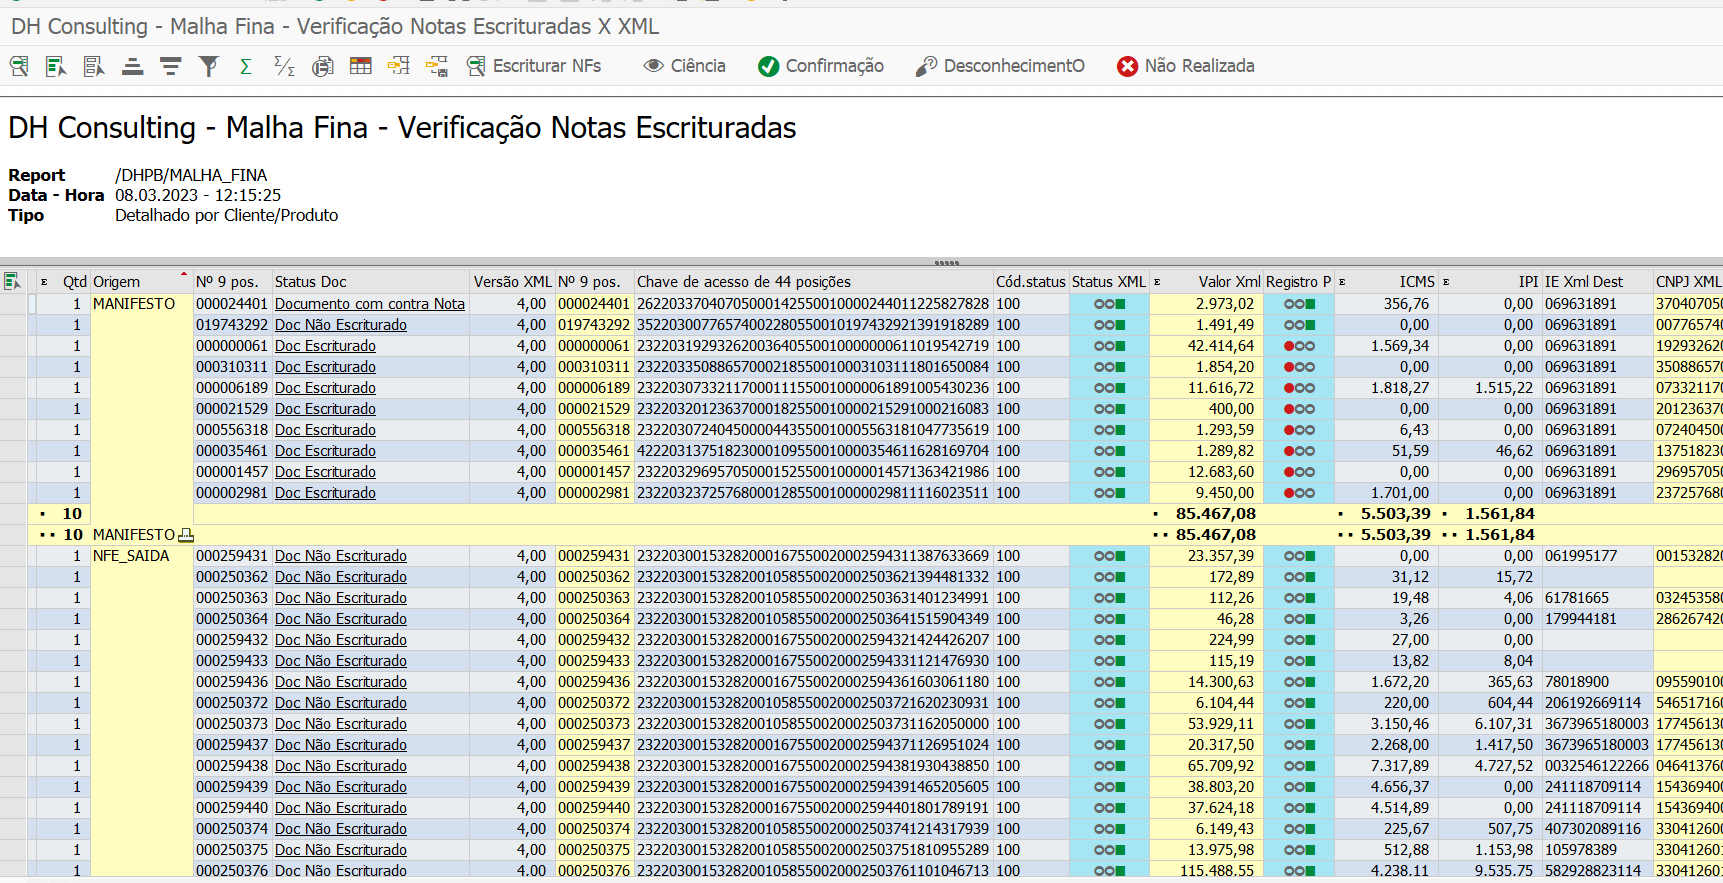Image resolution: width=1723 pixels, height=883 pixels.
Task: Open 'Doc Escriturado' link for 000000061
Action: pos(325,346)
